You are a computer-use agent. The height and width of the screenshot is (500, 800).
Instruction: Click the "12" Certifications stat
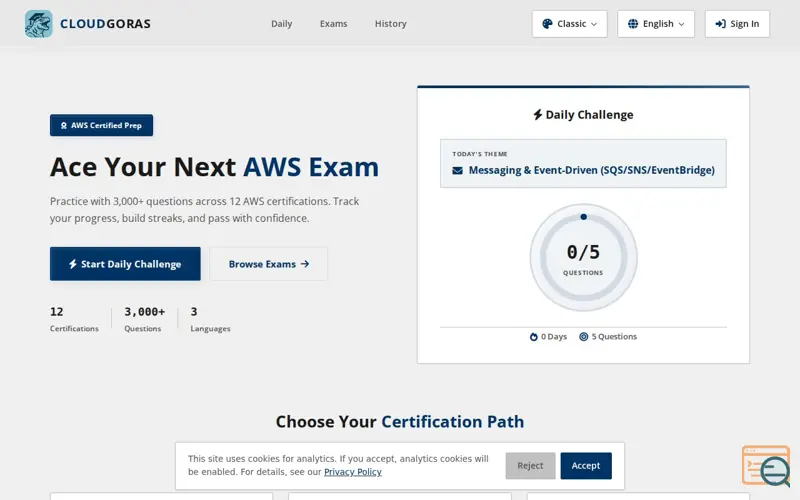tap(57, 312)
